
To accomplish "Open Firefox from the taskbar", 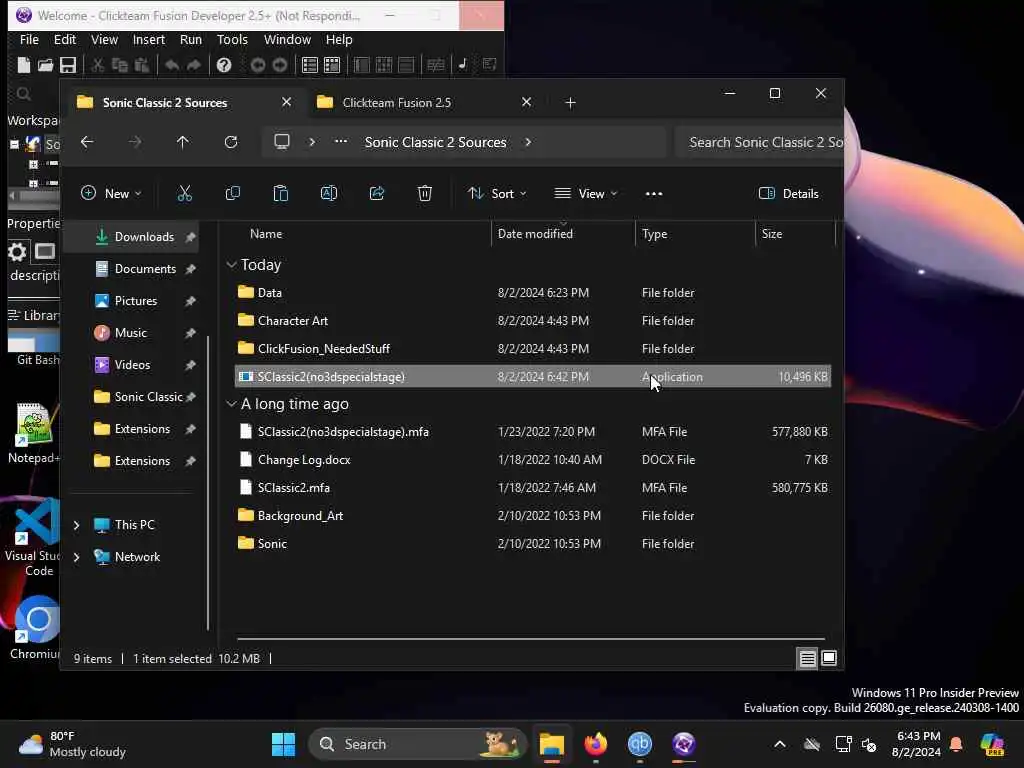I will 596,744.
